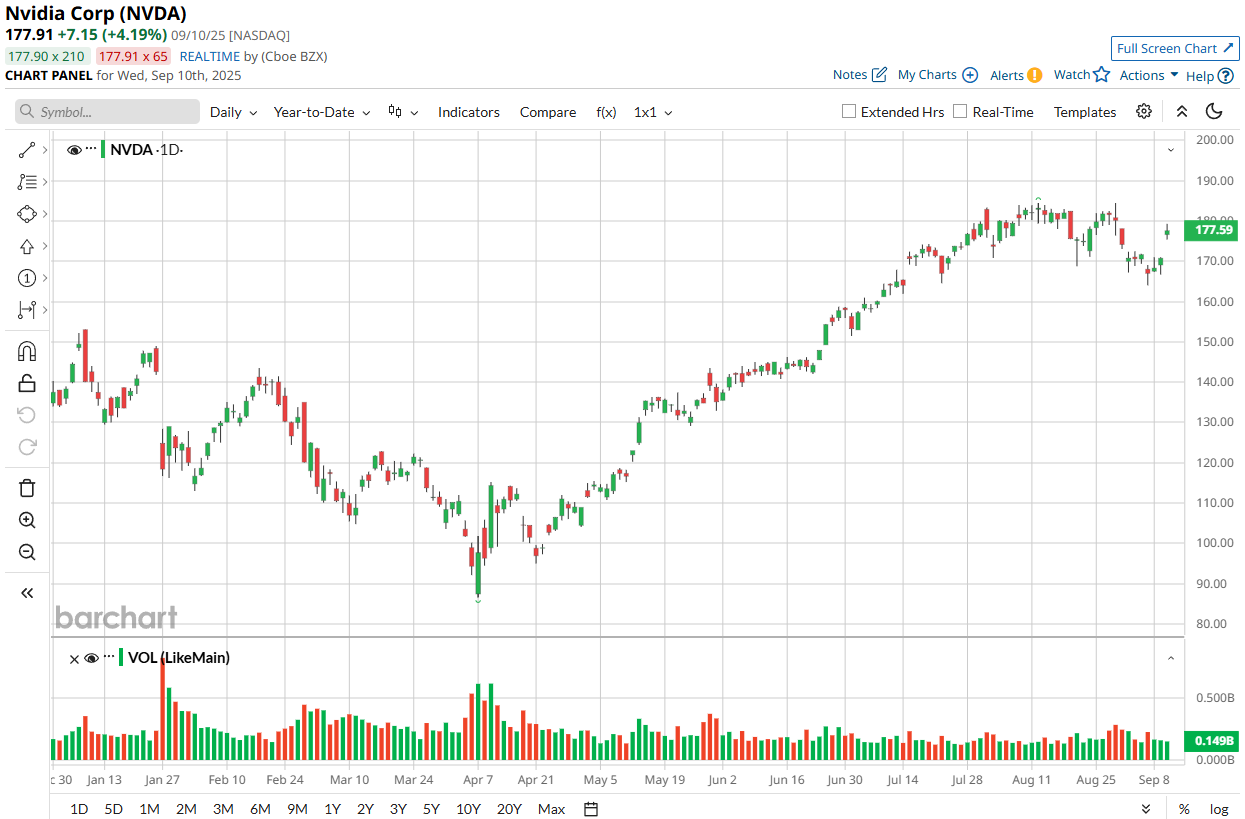Select the Fibonacci list drawing tool
Screen dimensions: 1245x819
(x=27, y=182)
